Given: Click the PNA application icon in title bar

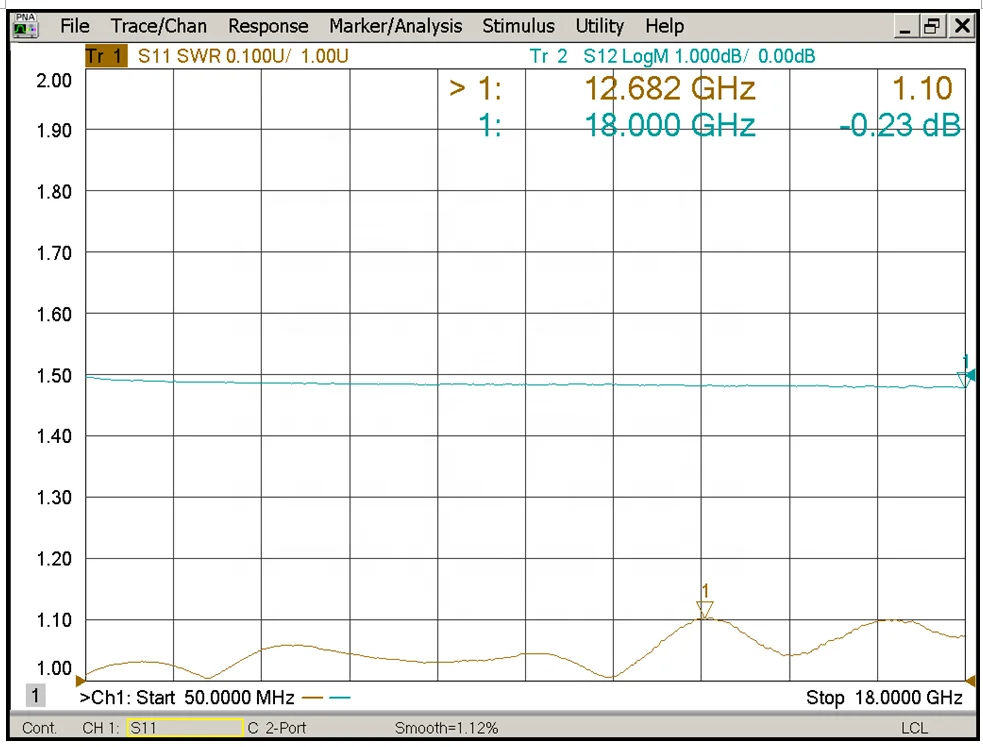Looking at the screenshot, I should coord(24,26).
